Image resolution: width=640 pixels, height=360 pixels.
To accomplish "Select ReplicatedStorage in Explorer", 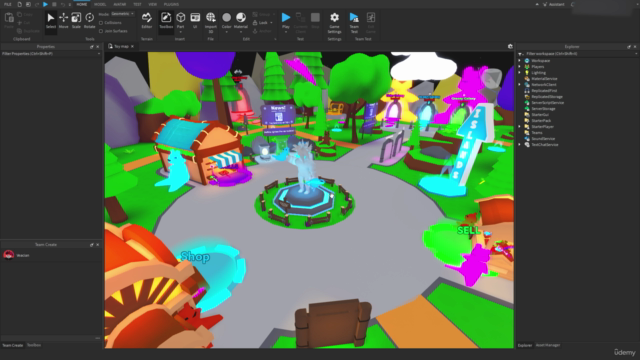I will click(x=547, y=97).
